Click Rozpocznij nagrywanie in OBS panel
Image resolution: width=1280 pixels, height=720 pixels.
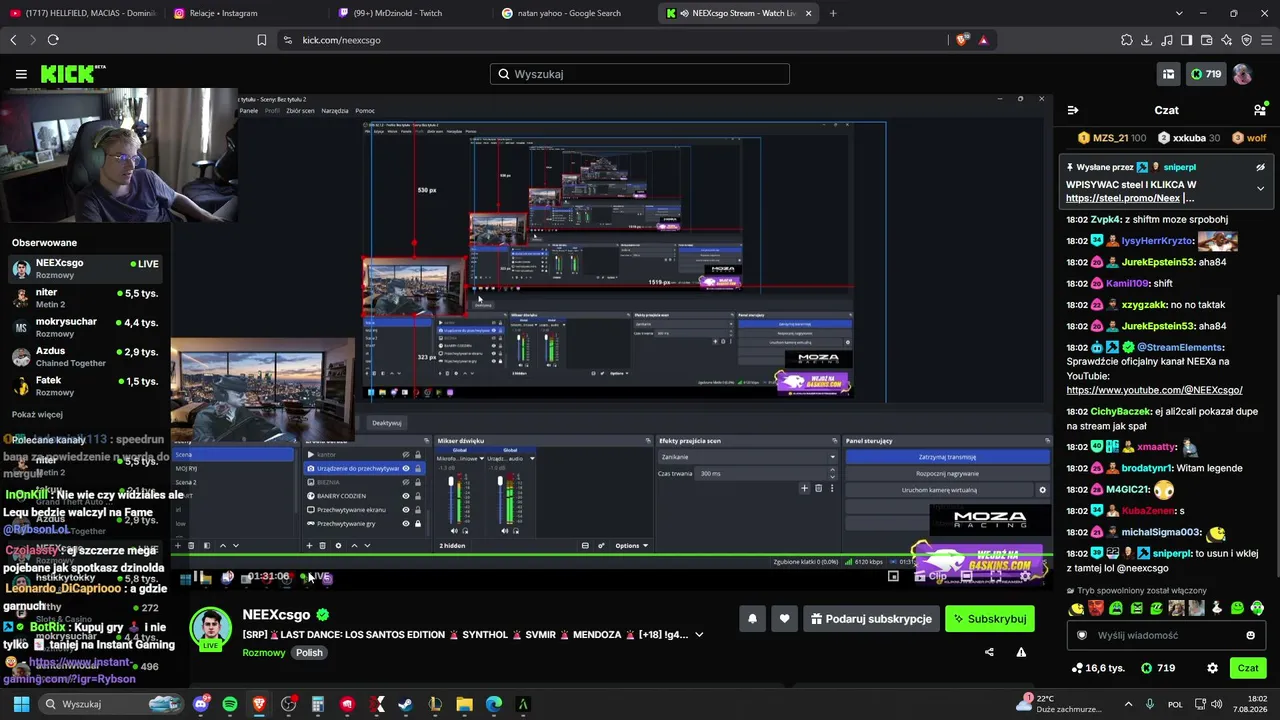click(x=947, y=473)
